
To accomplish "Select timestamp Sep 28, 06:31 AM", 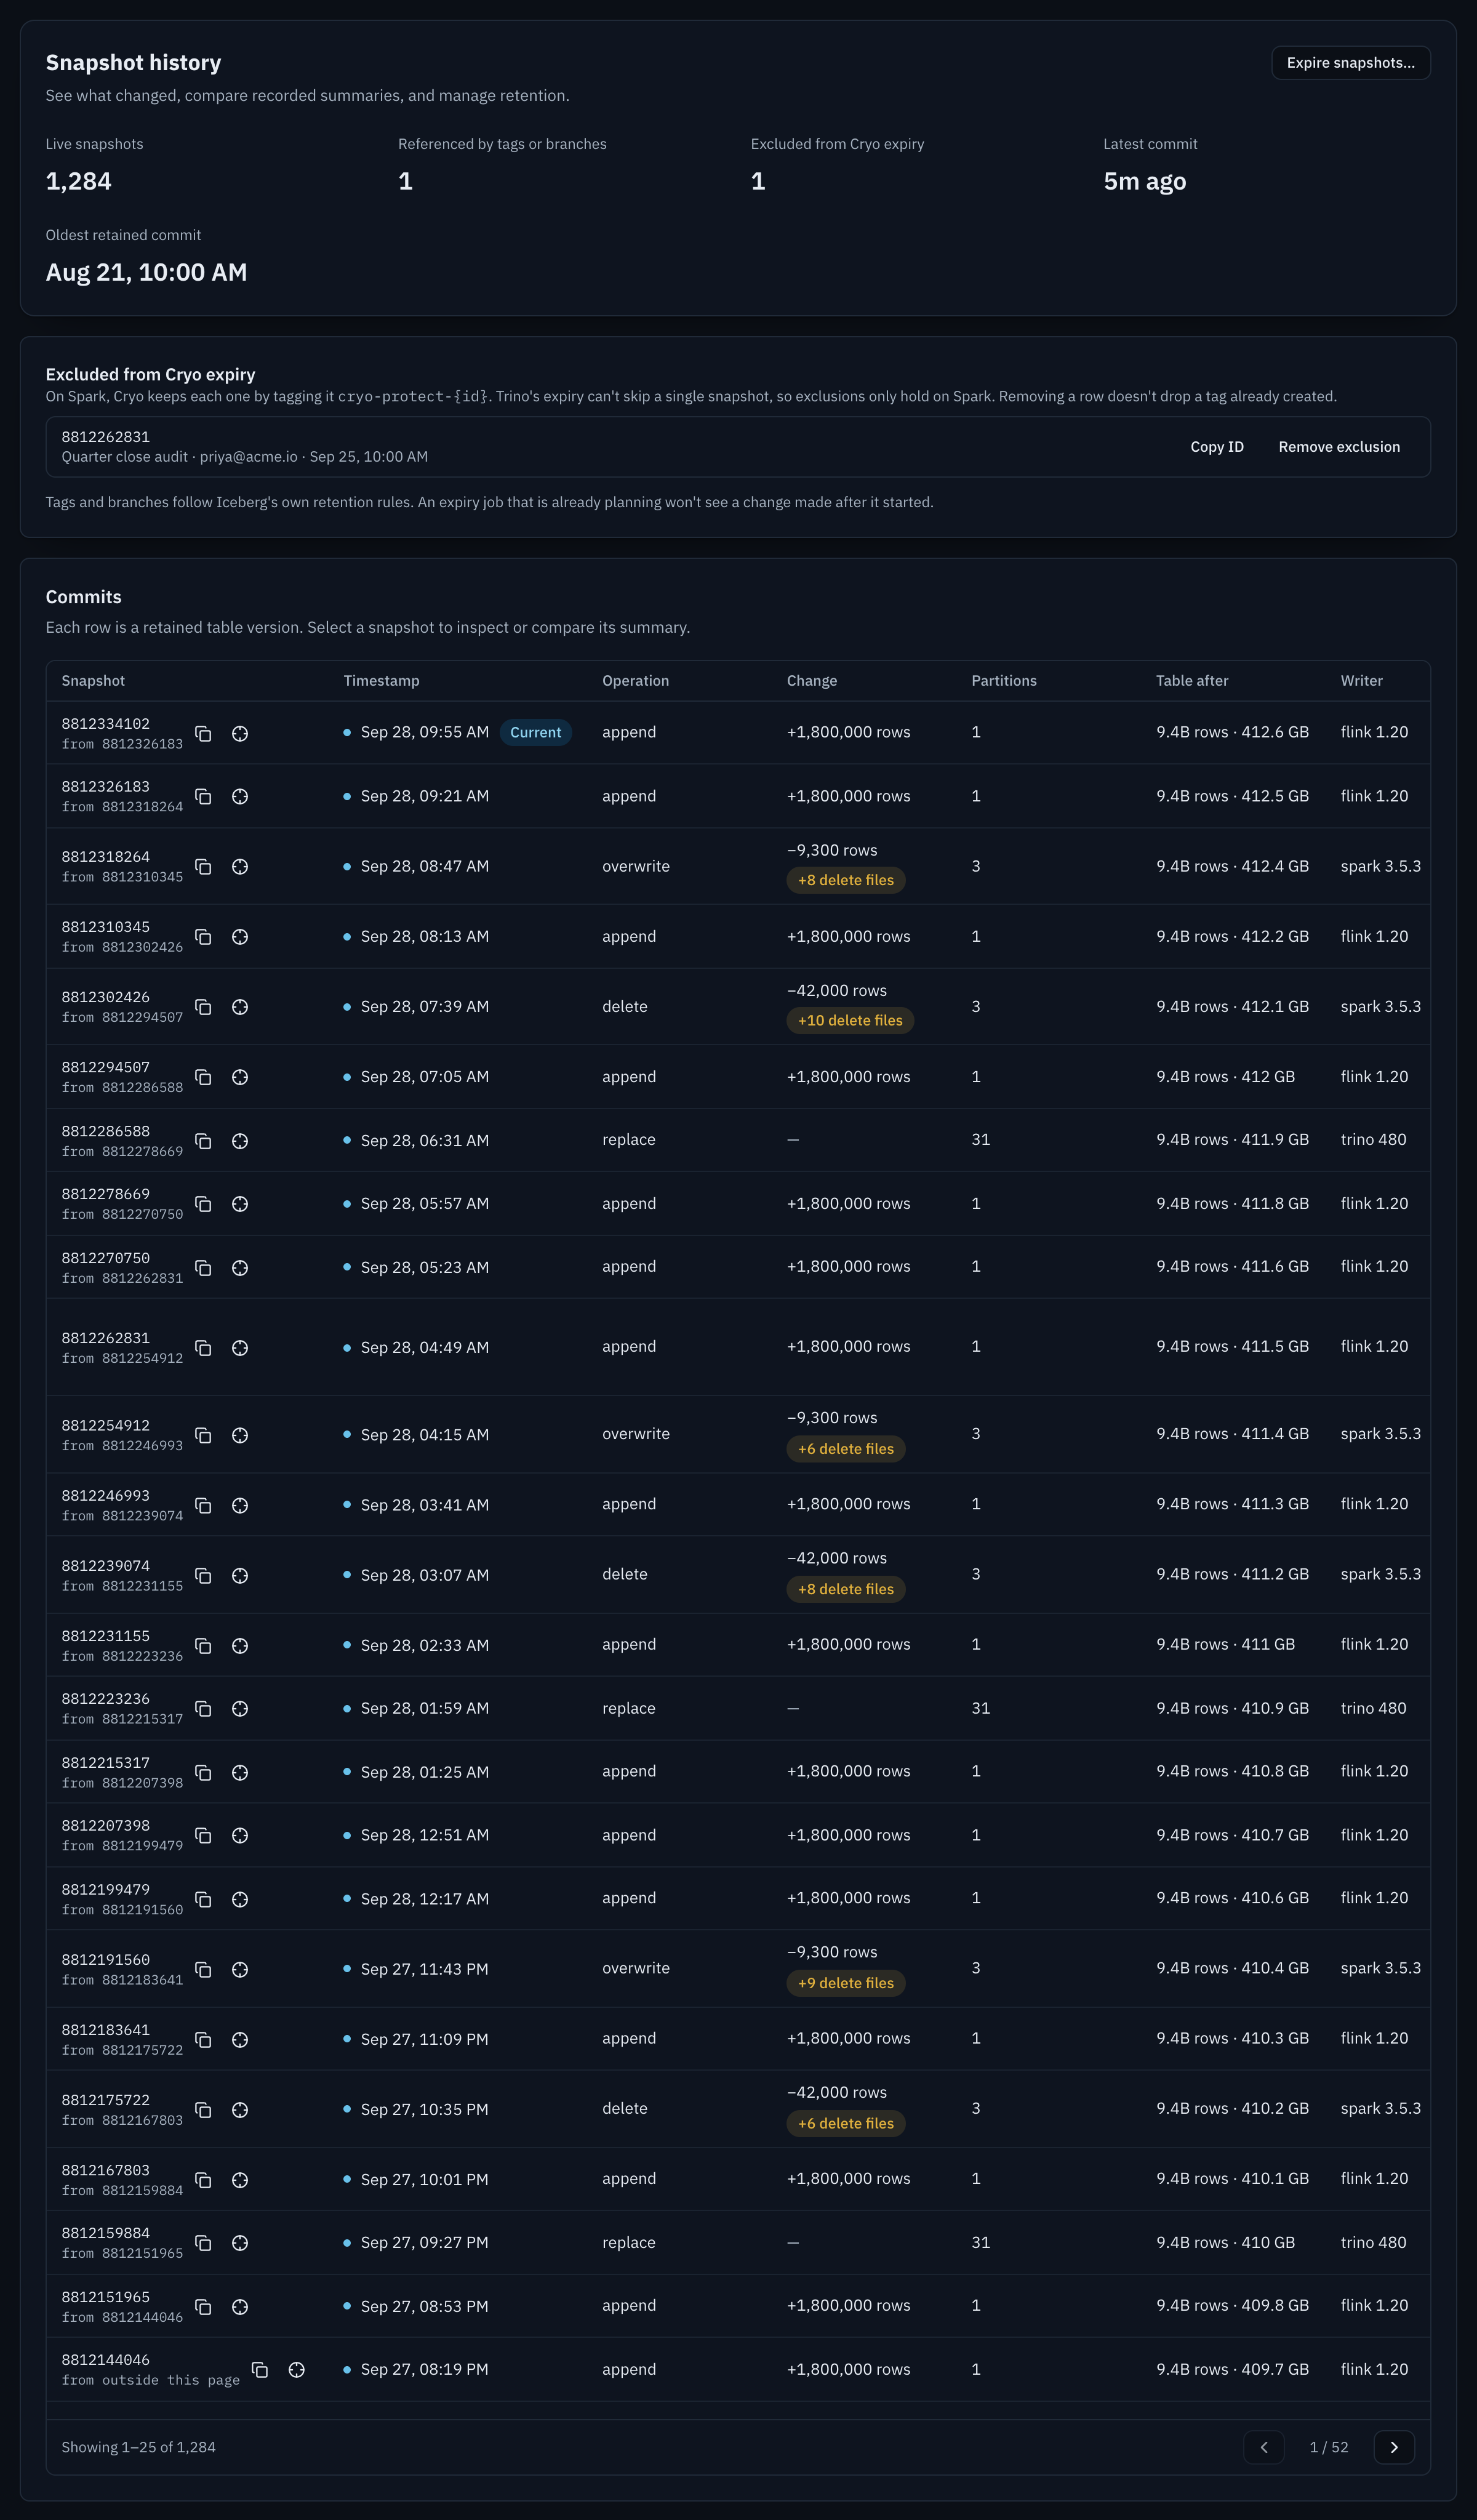I will click(425, 1141).
